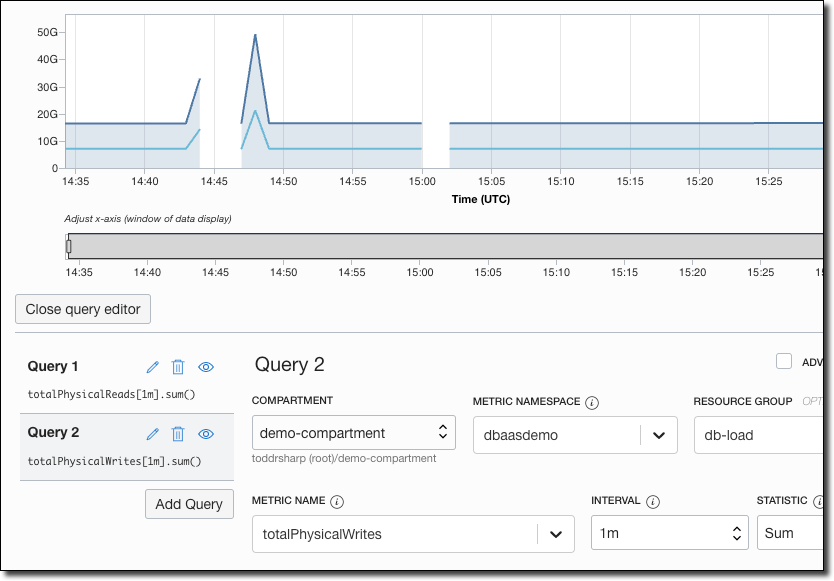Click the totalPhysicalWrites[1m].sum() query text

(114, 461)
